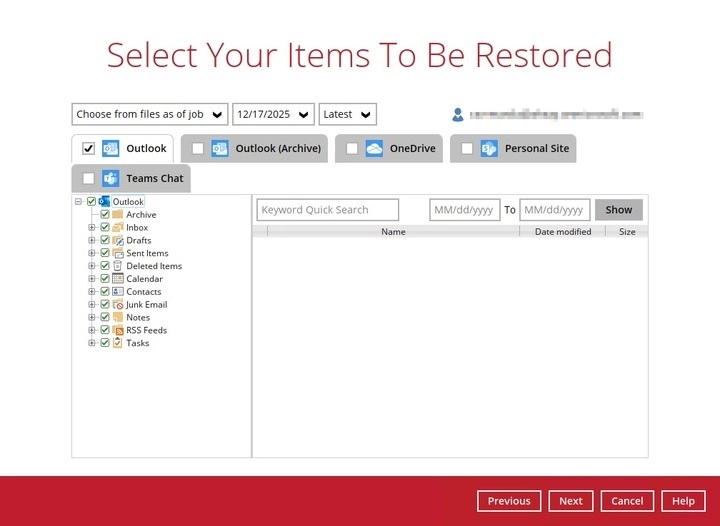Viewport: 720px width, 526px height.
Task: Tick the Teams Chat checkbox
Action: click(89, 179)
